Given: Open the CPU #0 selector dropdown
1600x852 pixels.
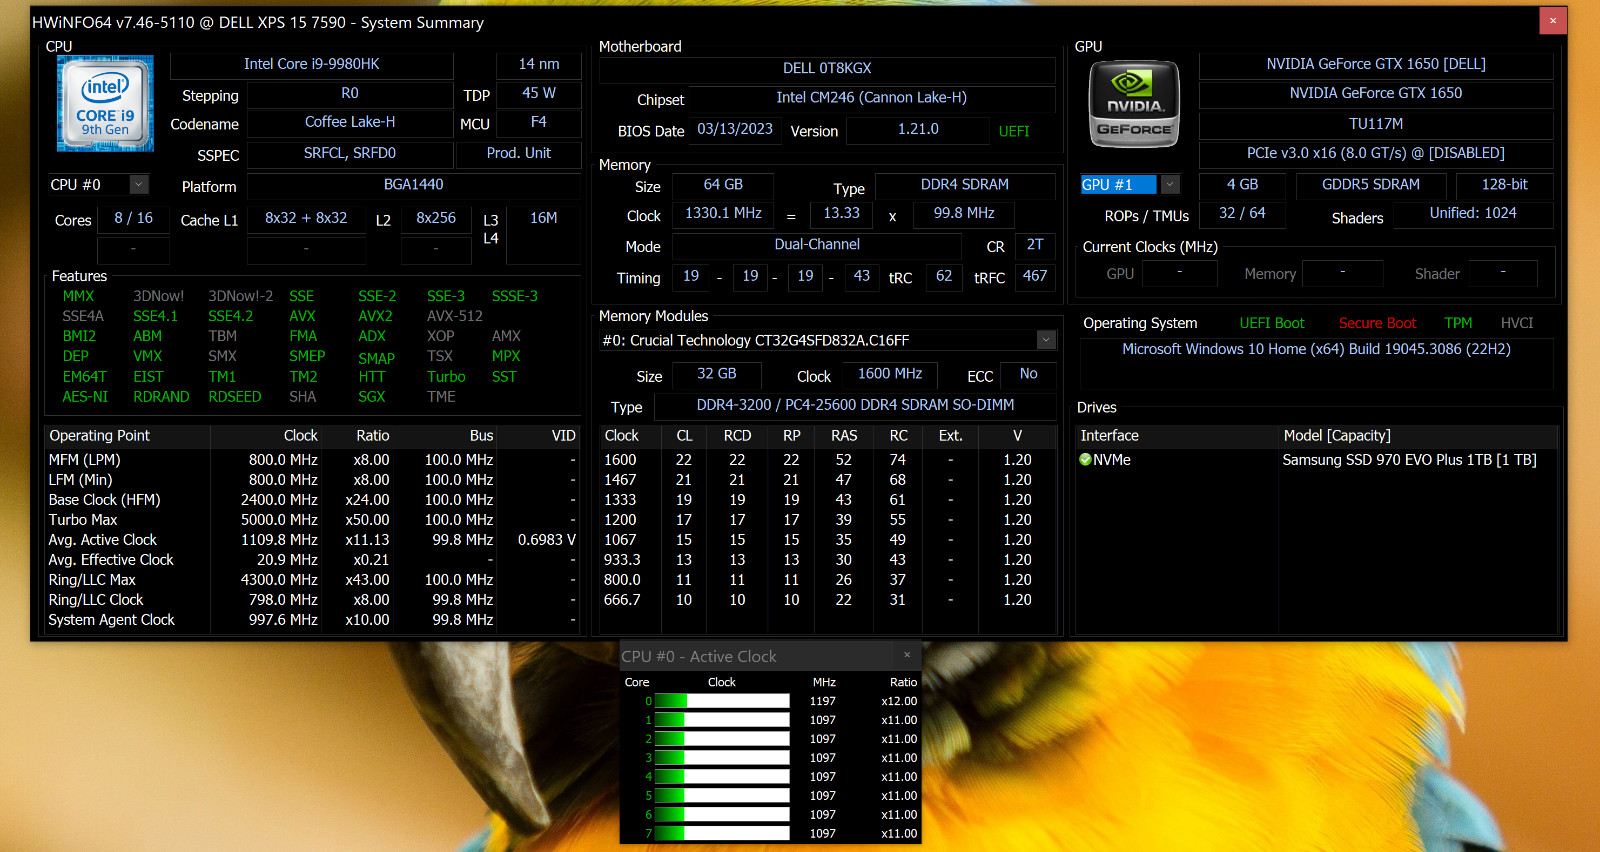Looking at the screenshot, I should point(139,185).
